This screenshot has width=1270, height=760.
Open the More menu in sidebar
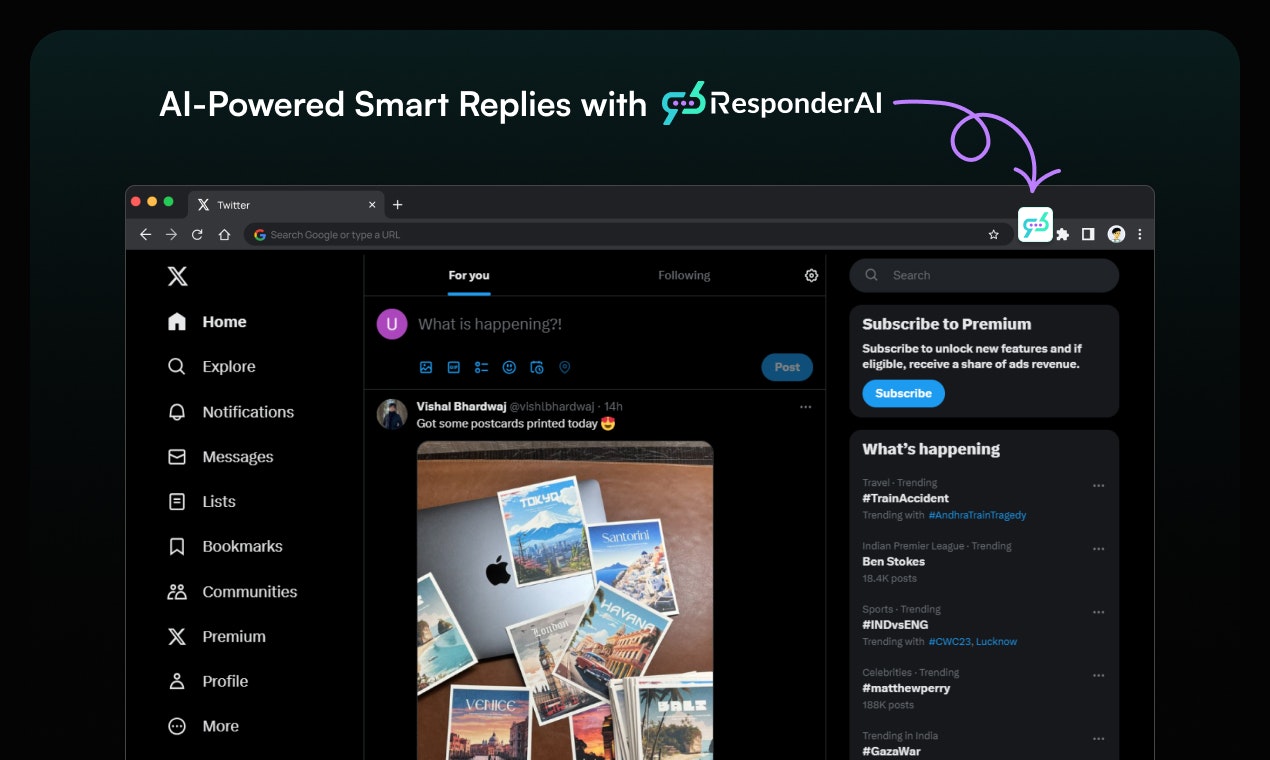(204, 727)
